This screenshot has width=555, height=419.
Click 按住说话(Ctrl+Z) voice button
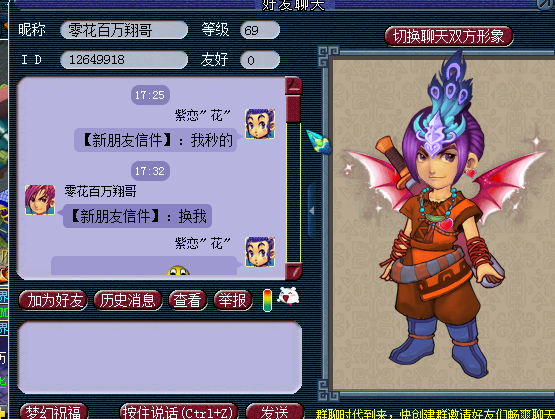point(178,412)
